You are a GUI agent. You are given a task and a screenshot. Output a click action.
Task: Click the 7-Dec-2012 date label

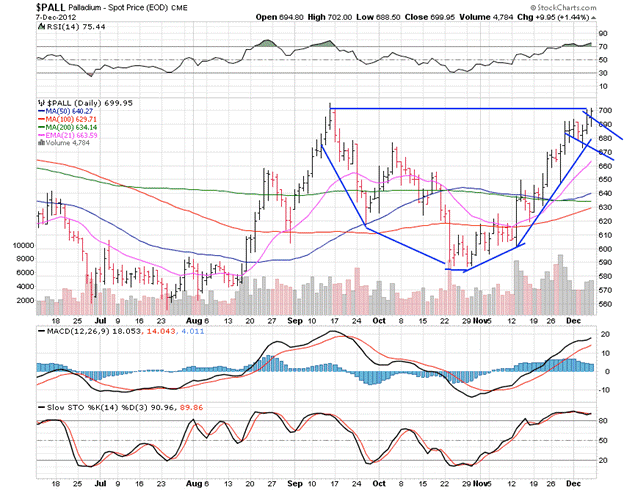[x=26, y=18]
